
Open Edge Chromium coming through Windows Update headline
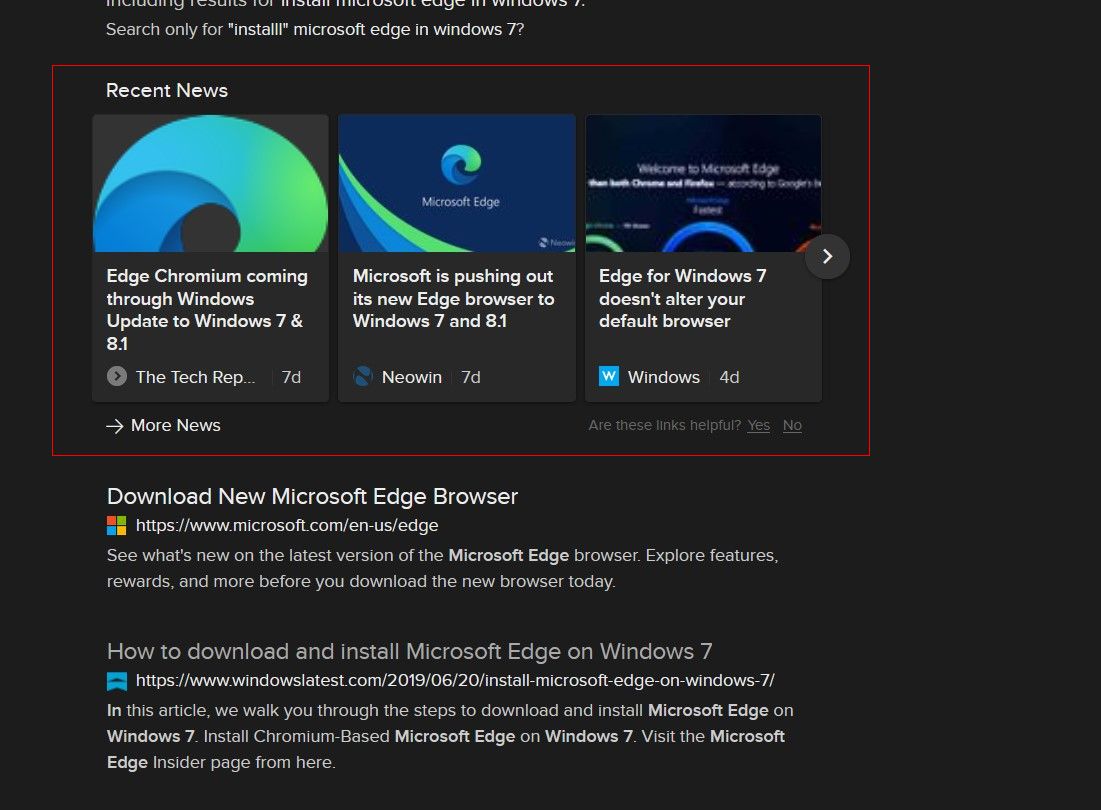207,310
